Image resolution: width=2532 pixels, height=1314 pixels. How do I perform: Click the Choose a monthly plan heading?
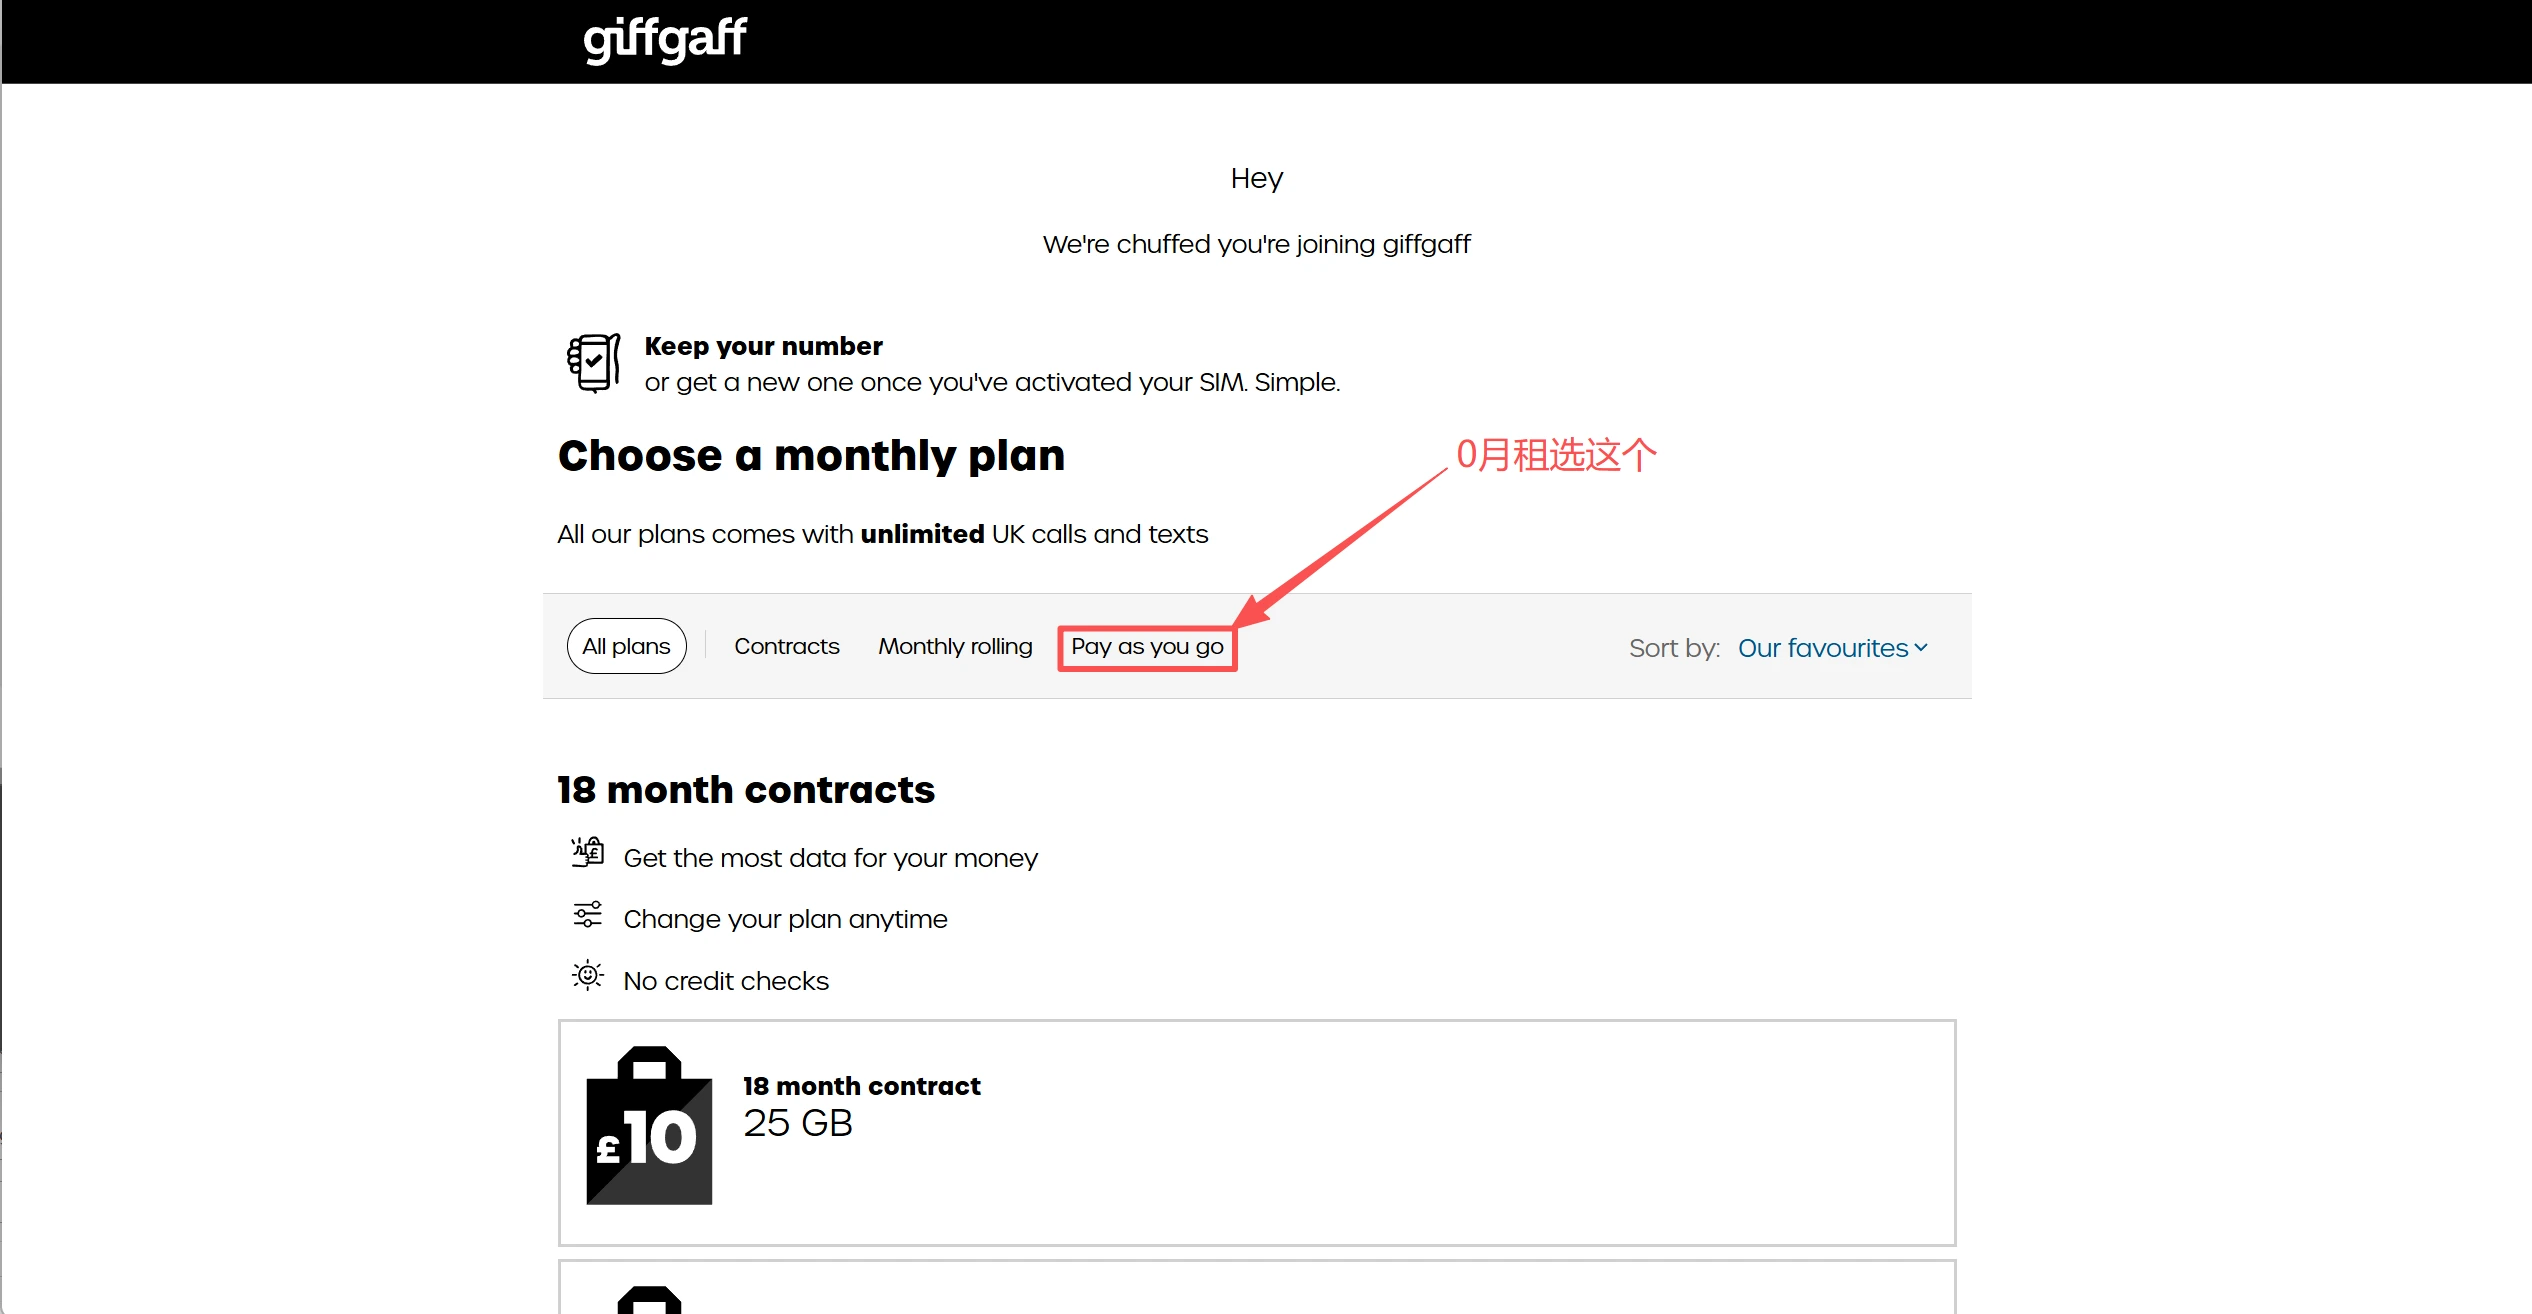(811, 456)
